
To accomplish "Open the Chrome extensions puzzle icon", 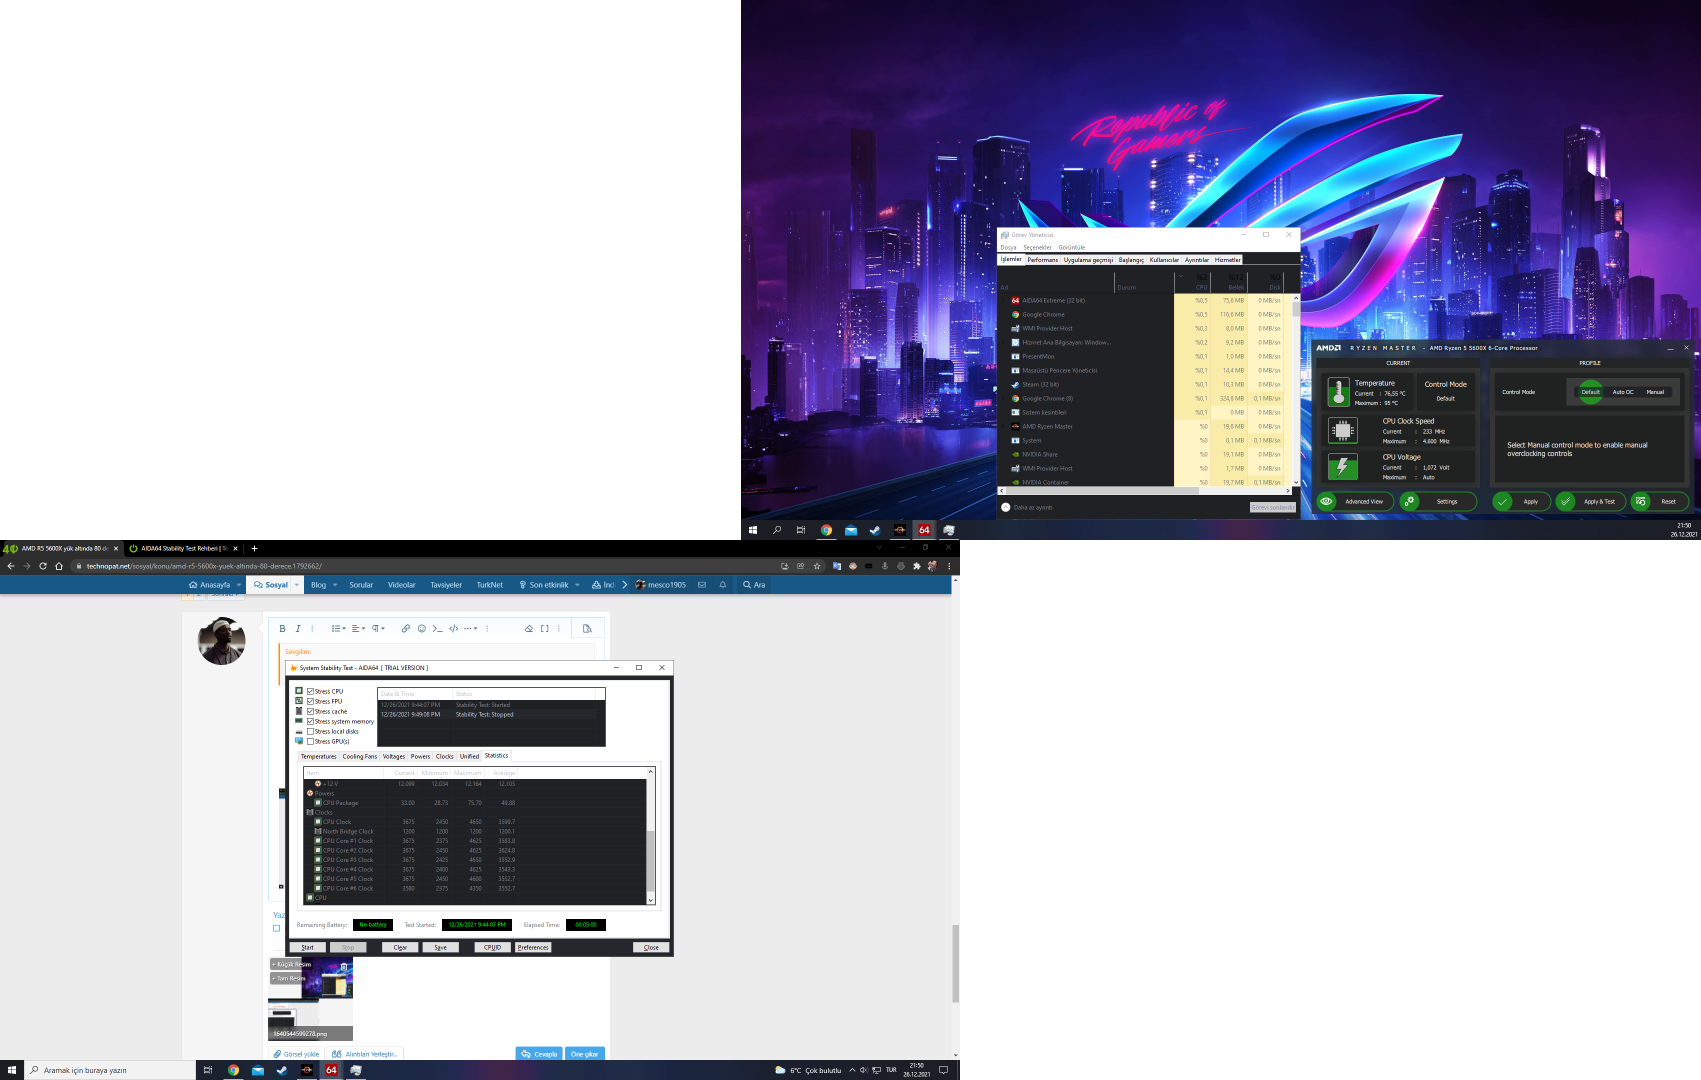I will [x=917, y=566].
